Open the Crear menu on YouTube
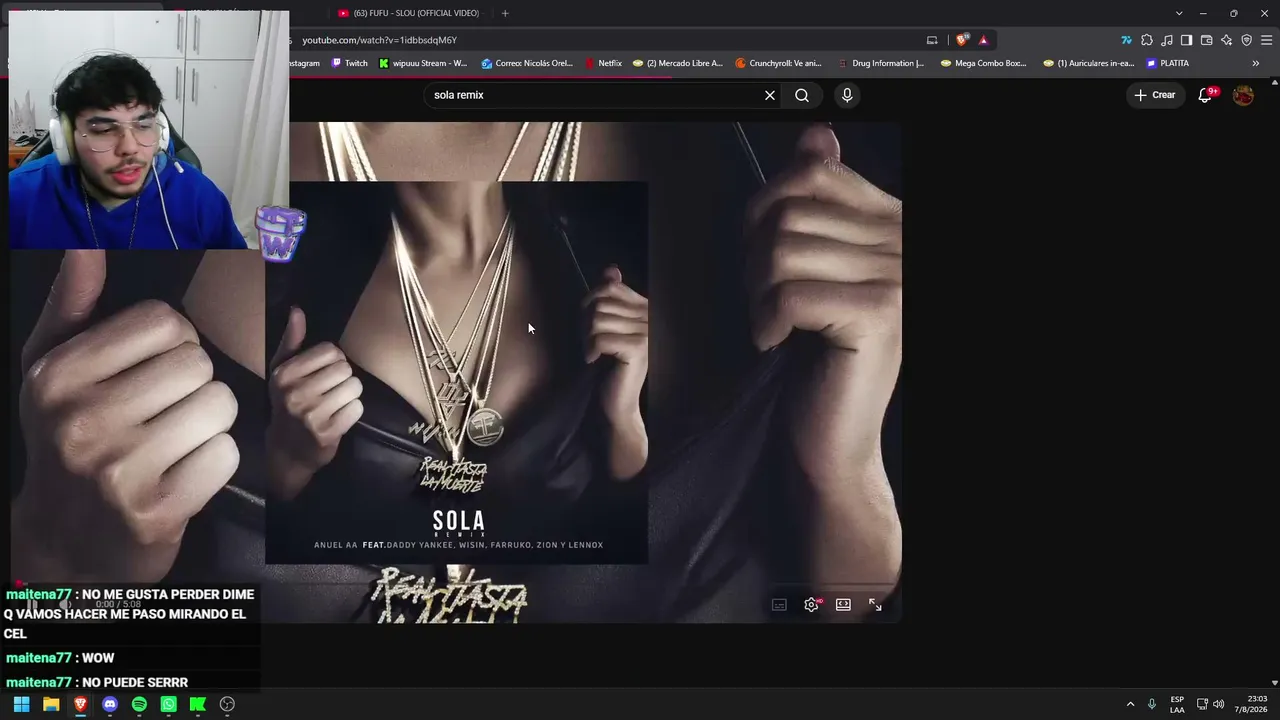Viewport: 1280px width, 720px height. click(x=1155, y=95)
